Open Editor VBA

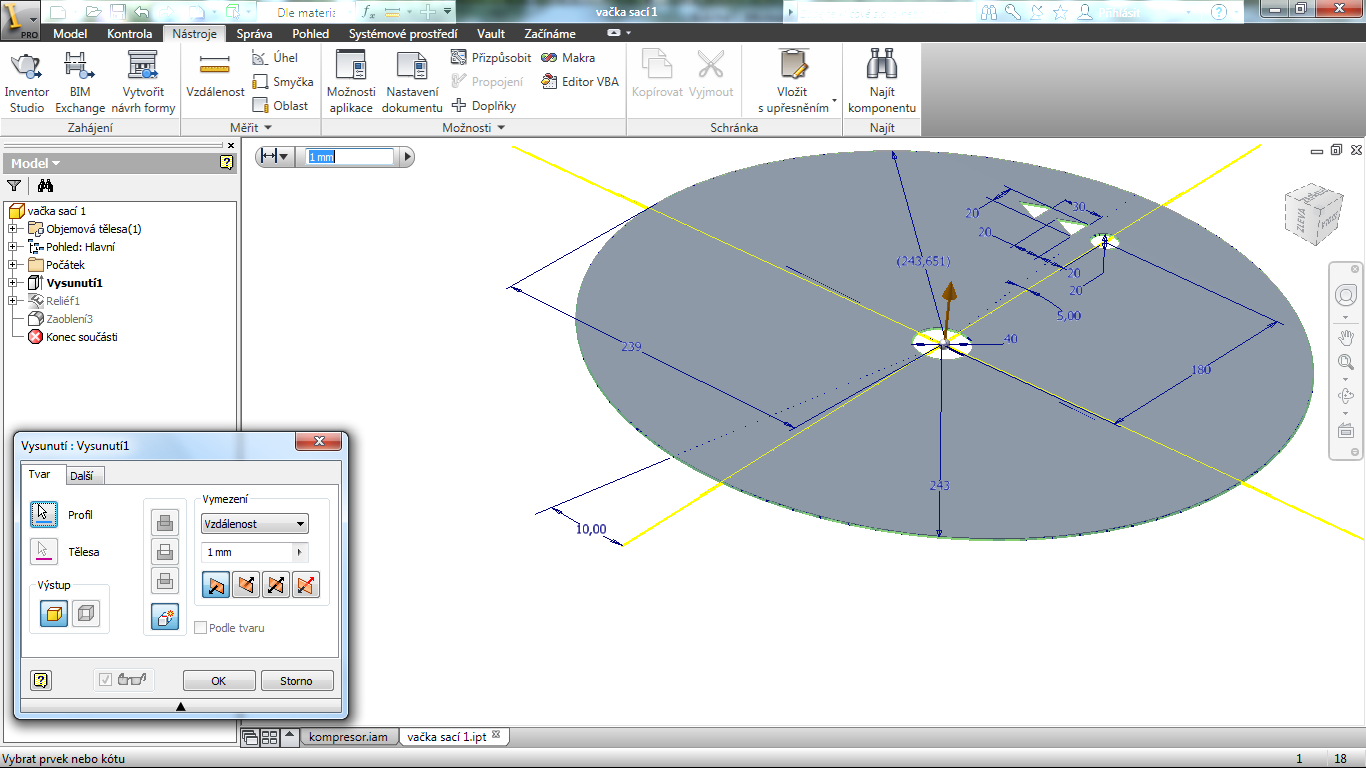[x=580, y=82]
